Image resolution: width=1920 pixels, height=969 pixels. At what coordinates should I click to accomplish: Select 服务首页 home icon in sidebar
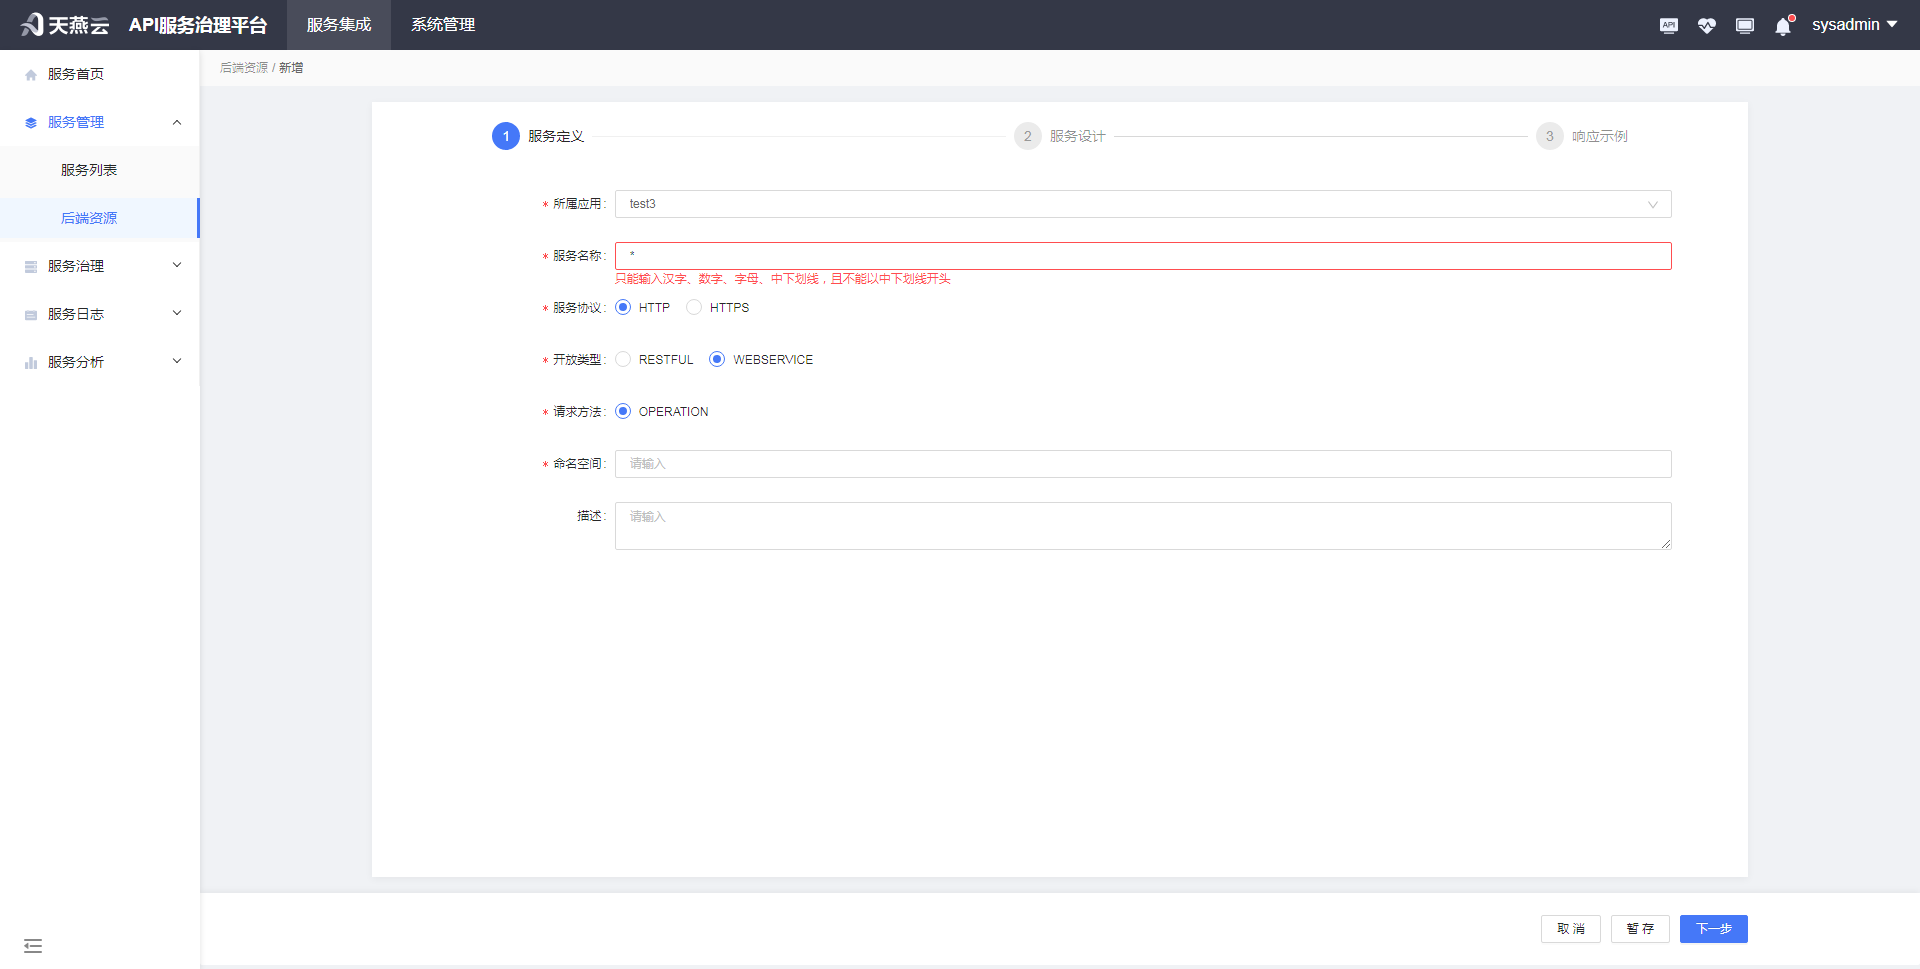30,73
